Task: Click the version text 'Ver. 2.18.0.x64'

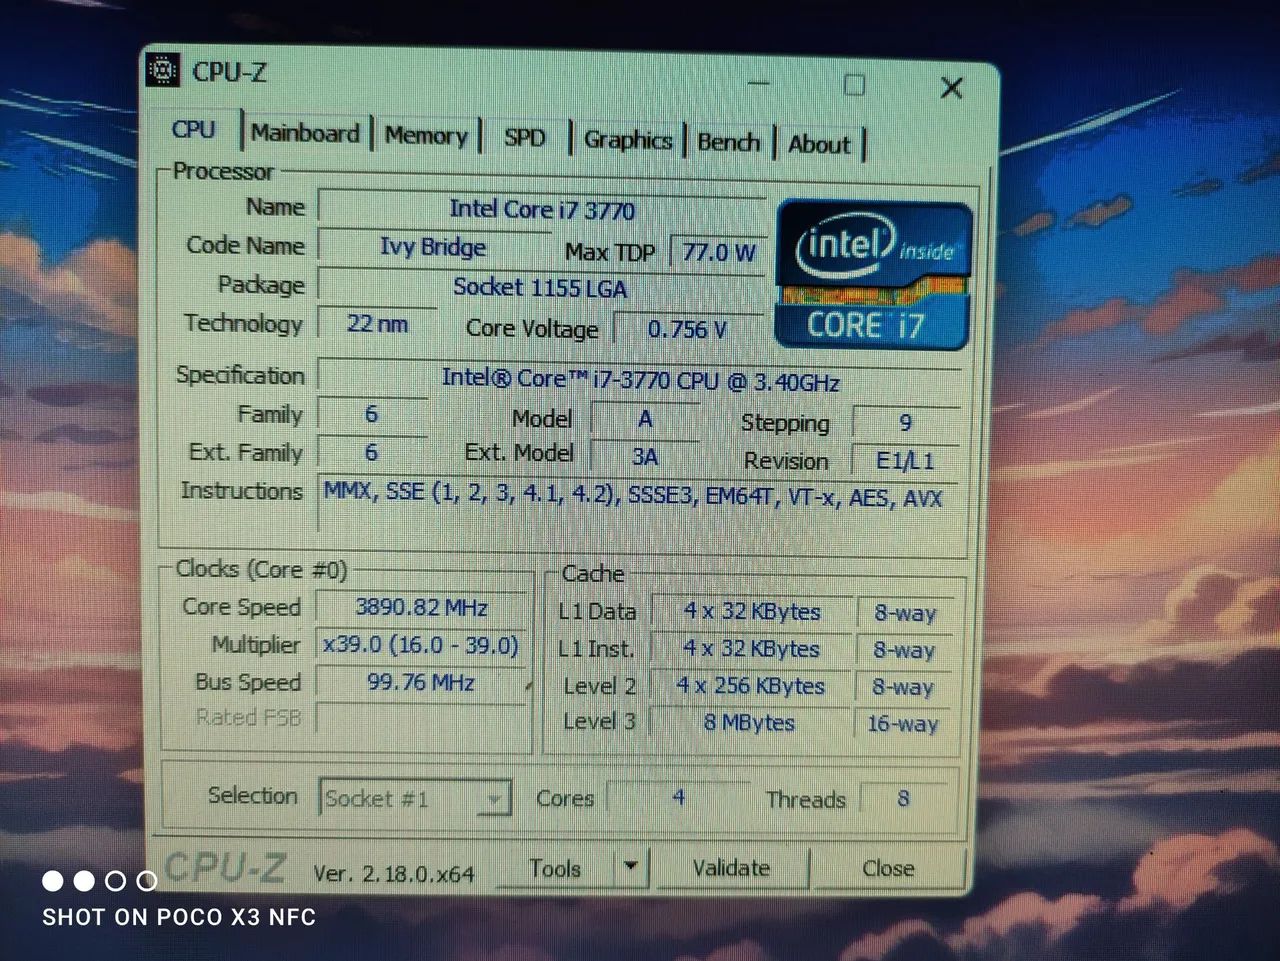Action: [x=394, y=874]
